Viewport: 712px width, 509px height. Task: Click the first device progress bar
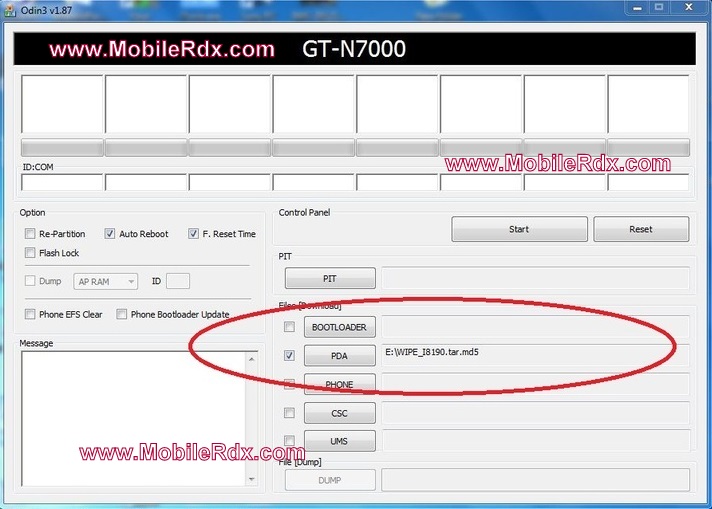point(62,148)
